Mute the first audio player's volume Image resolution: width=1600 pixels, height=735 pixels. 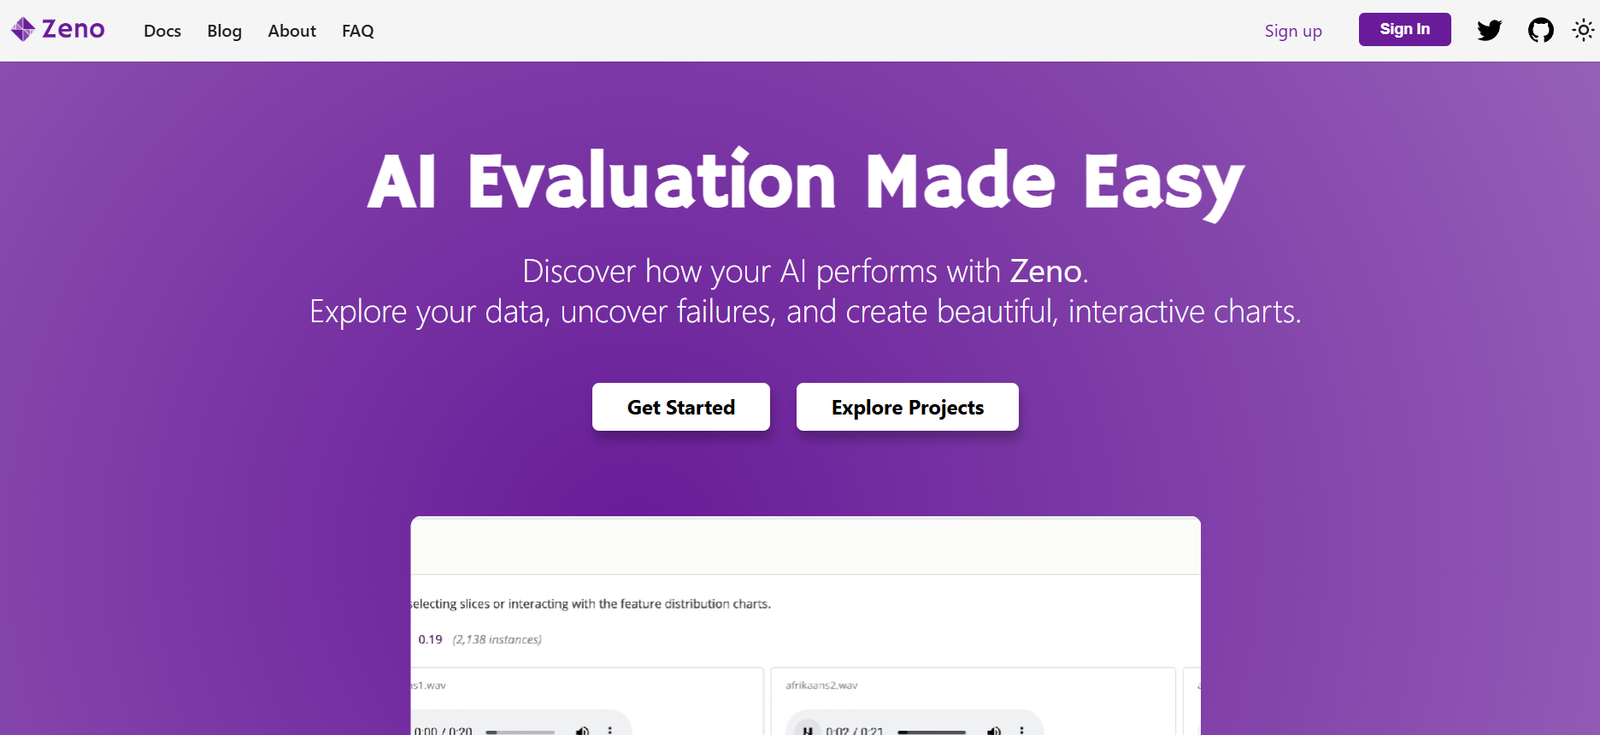tap(582, 731)
